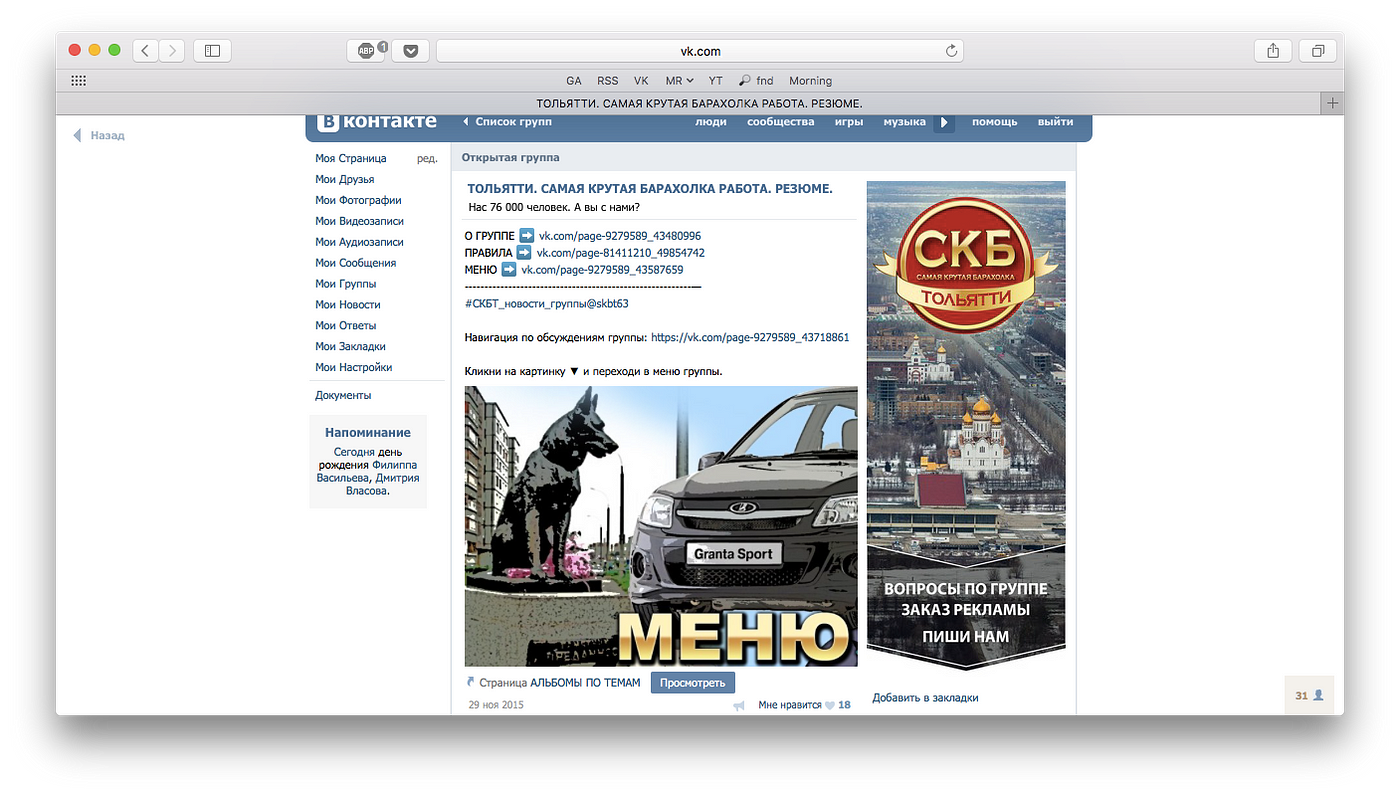Open the VK bookmark
Screen dimensions: 1400x795
pos(641,81)
